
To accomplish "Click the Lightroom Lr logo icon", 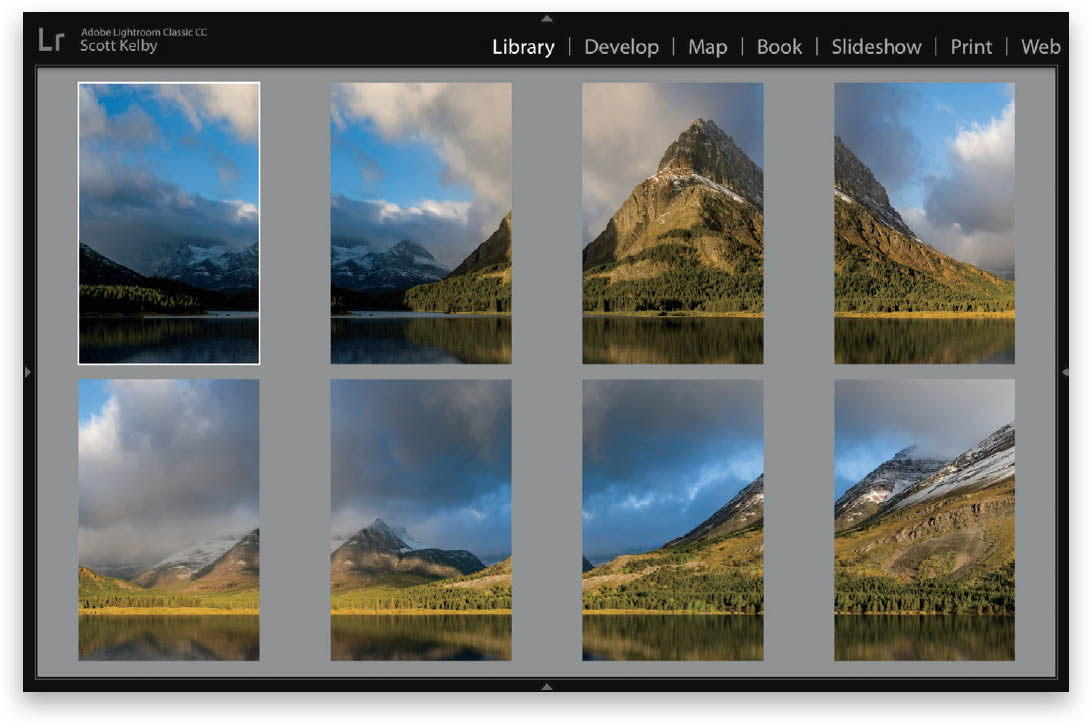I will (53, 42).
